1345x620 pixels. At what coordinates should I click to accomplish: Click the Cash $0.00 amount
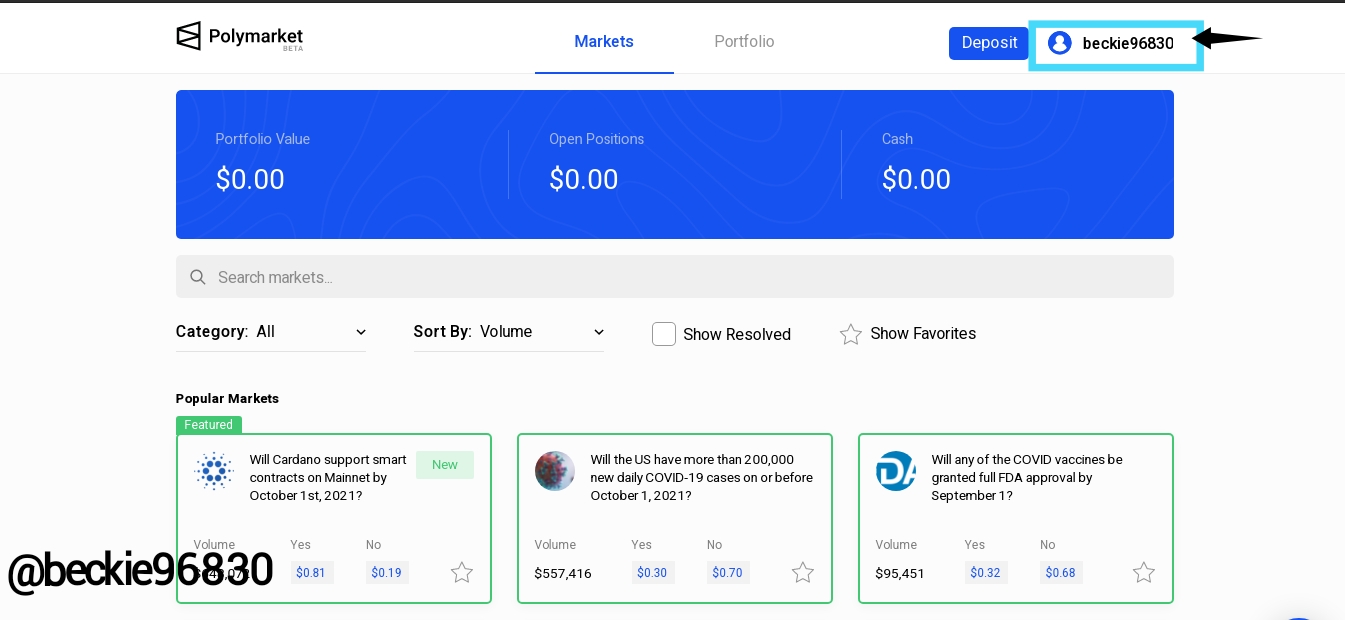click(x=916, y=180)
